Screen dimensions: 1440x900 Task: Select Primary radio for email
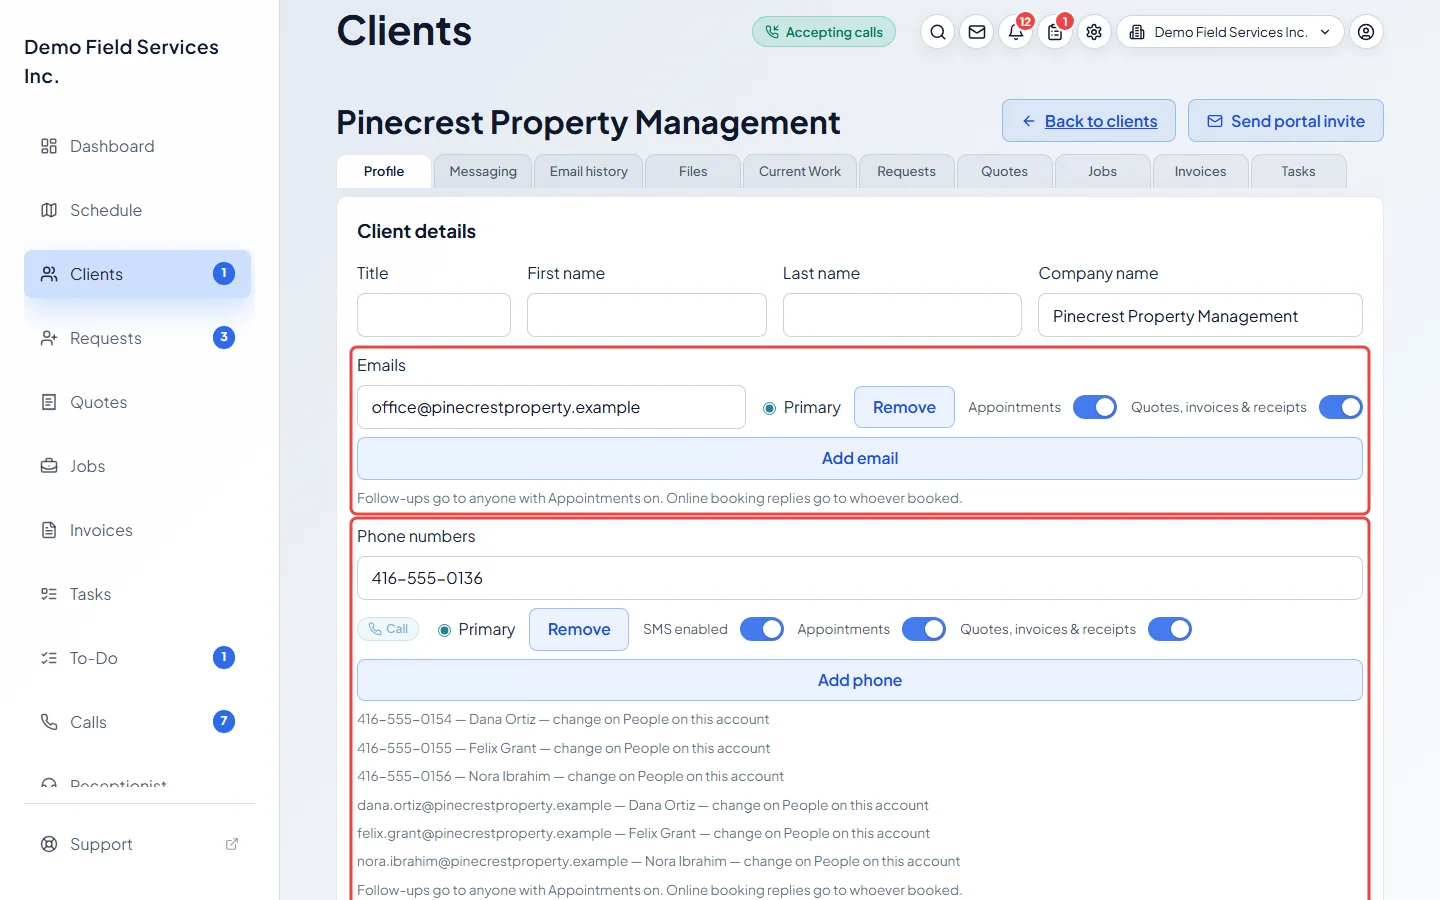769,408
